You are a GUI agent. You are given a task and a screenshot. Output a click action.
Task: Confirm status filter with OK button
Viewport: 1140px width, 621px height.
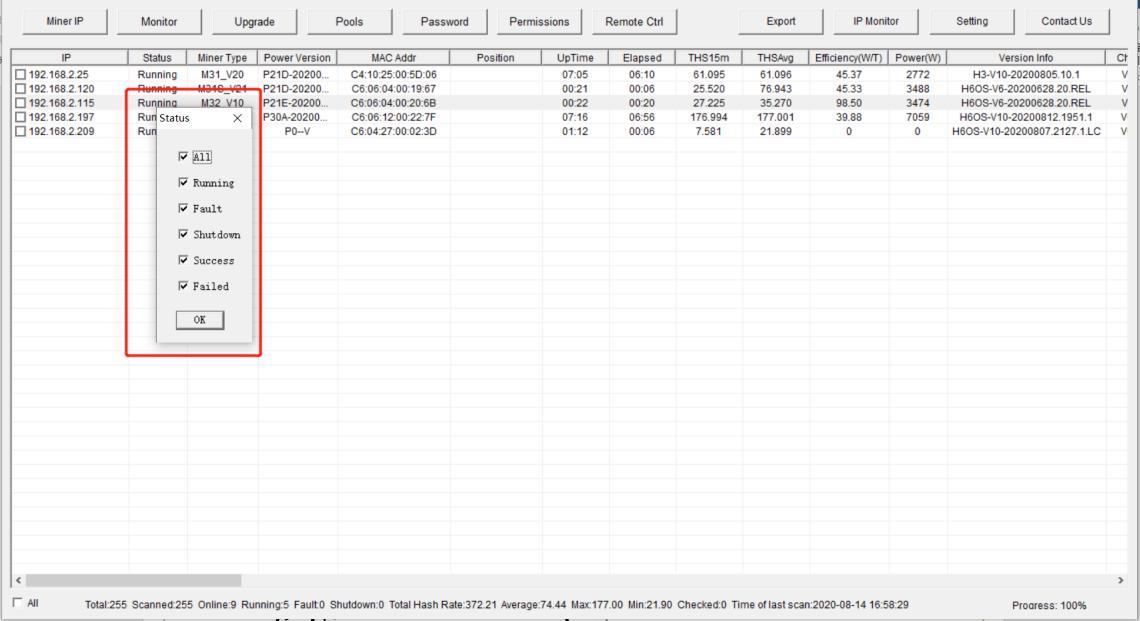[199, 320]
